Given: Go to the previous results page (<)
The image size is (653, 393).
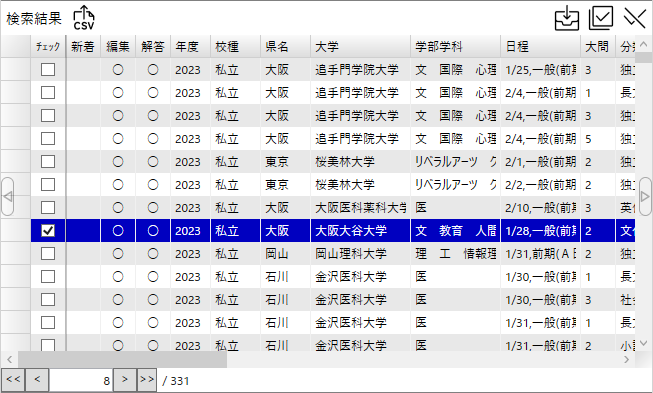Looking at the screenshot, I should [x=37, y=380].
